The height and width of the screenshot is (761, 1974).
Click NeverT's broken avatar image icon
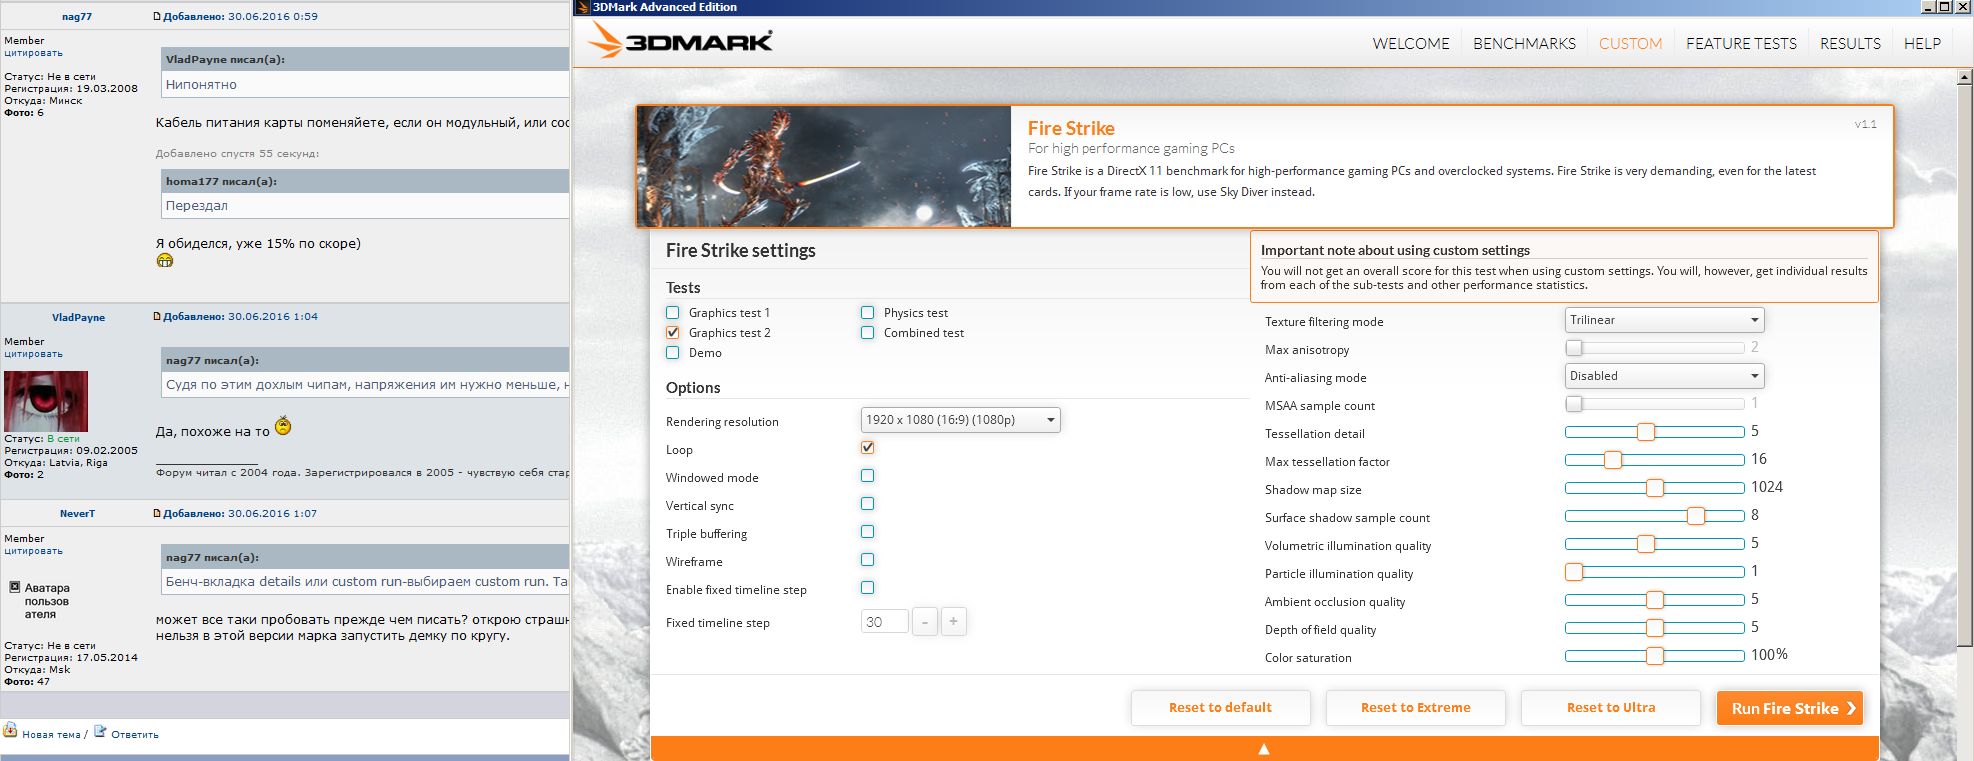point(15,588)
